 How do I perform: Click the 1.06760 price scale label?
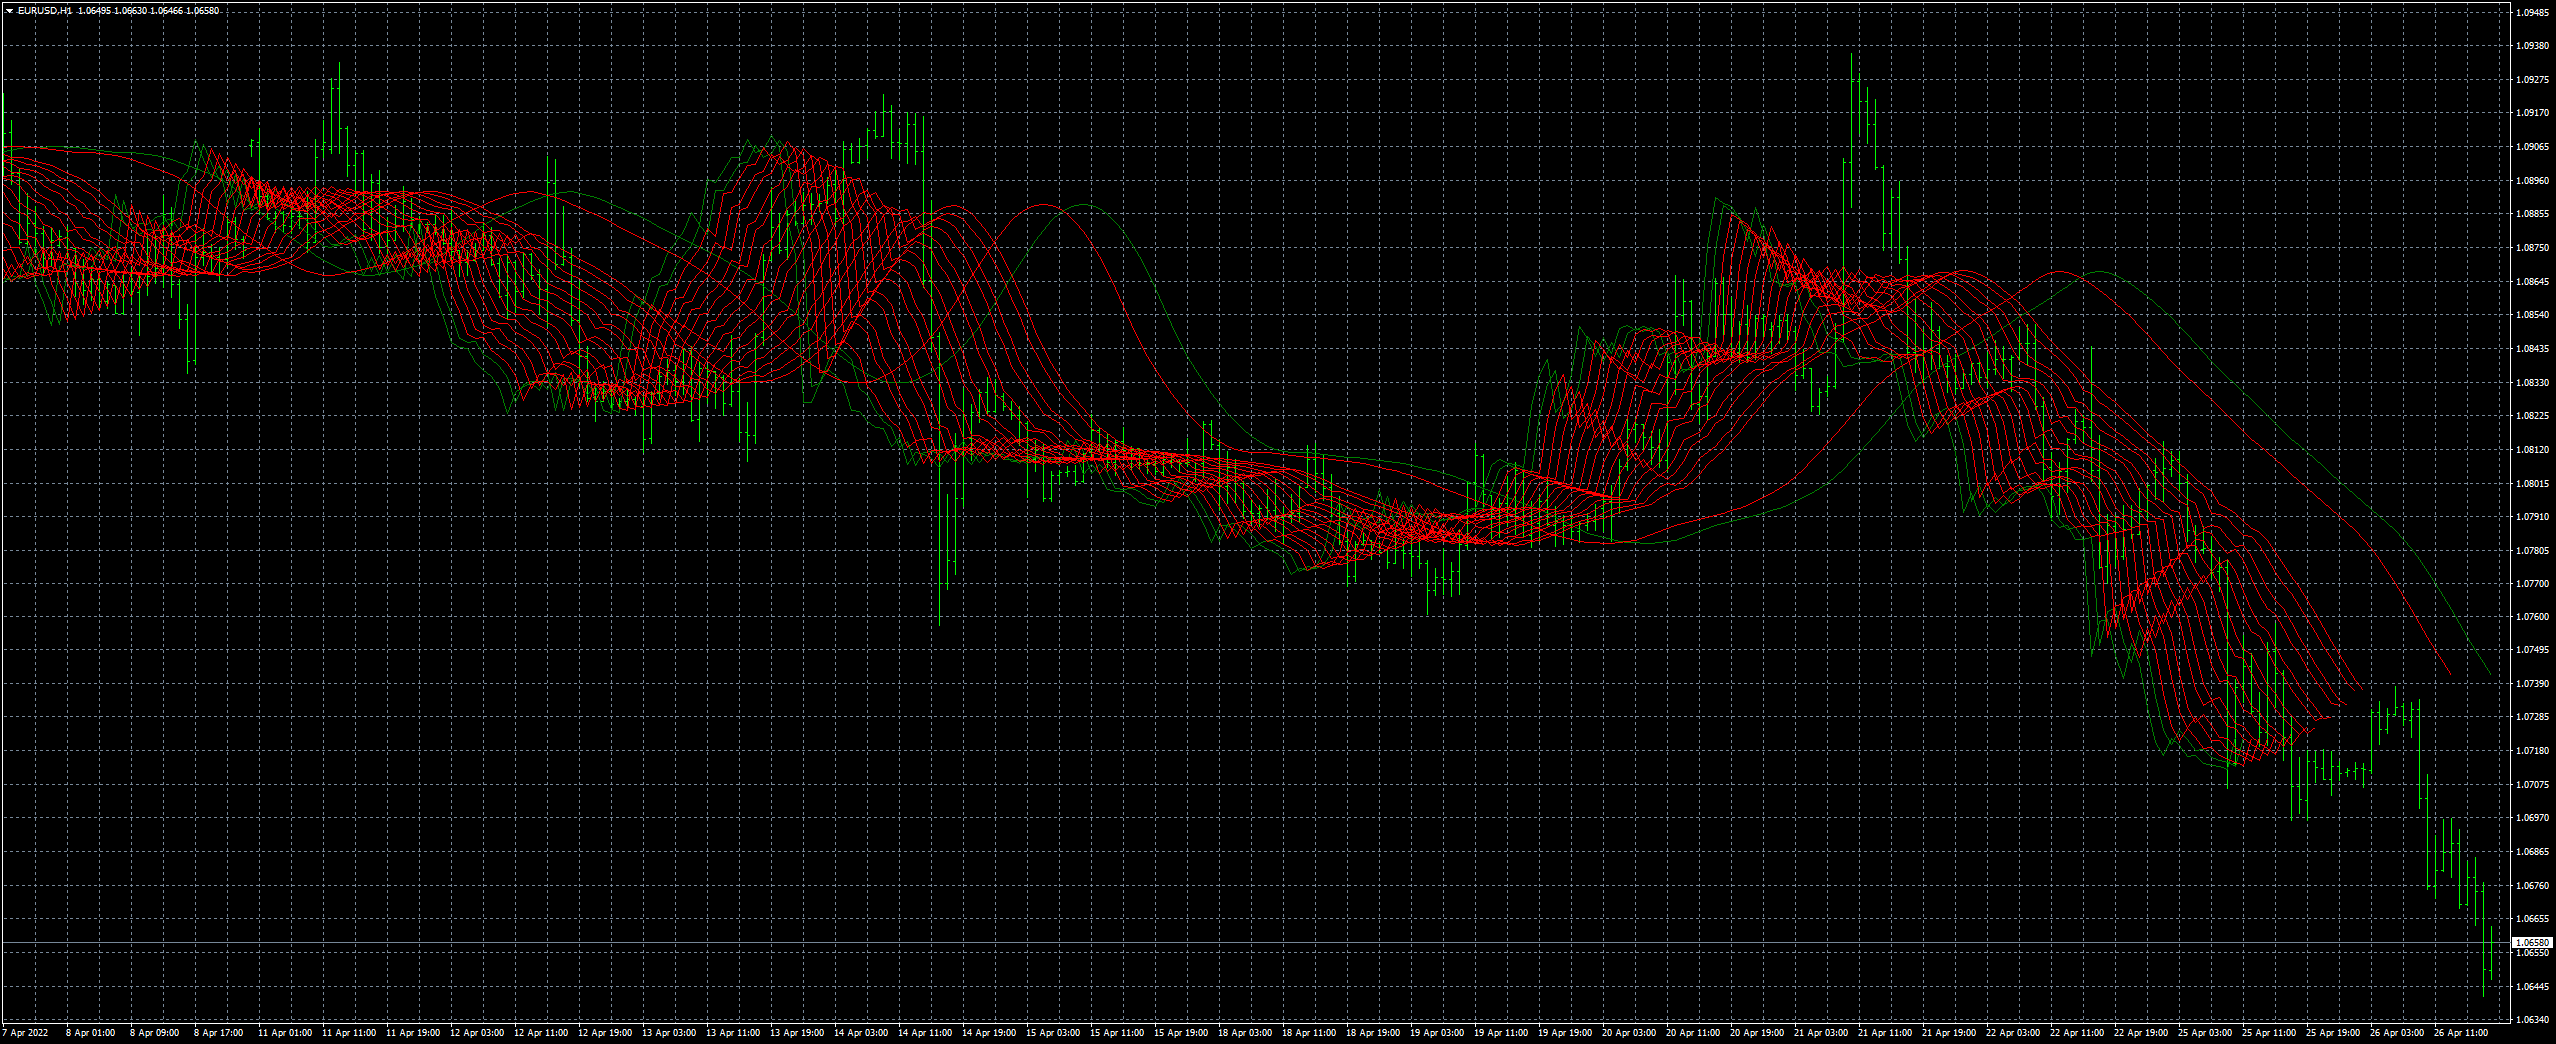click(x=2532, y=886)
